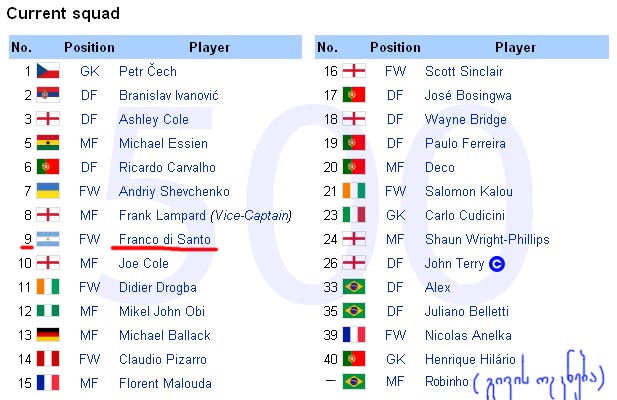Click the Ghana flag next to Michael Essien
Screen dimensions: 617x400
(48, 143)
